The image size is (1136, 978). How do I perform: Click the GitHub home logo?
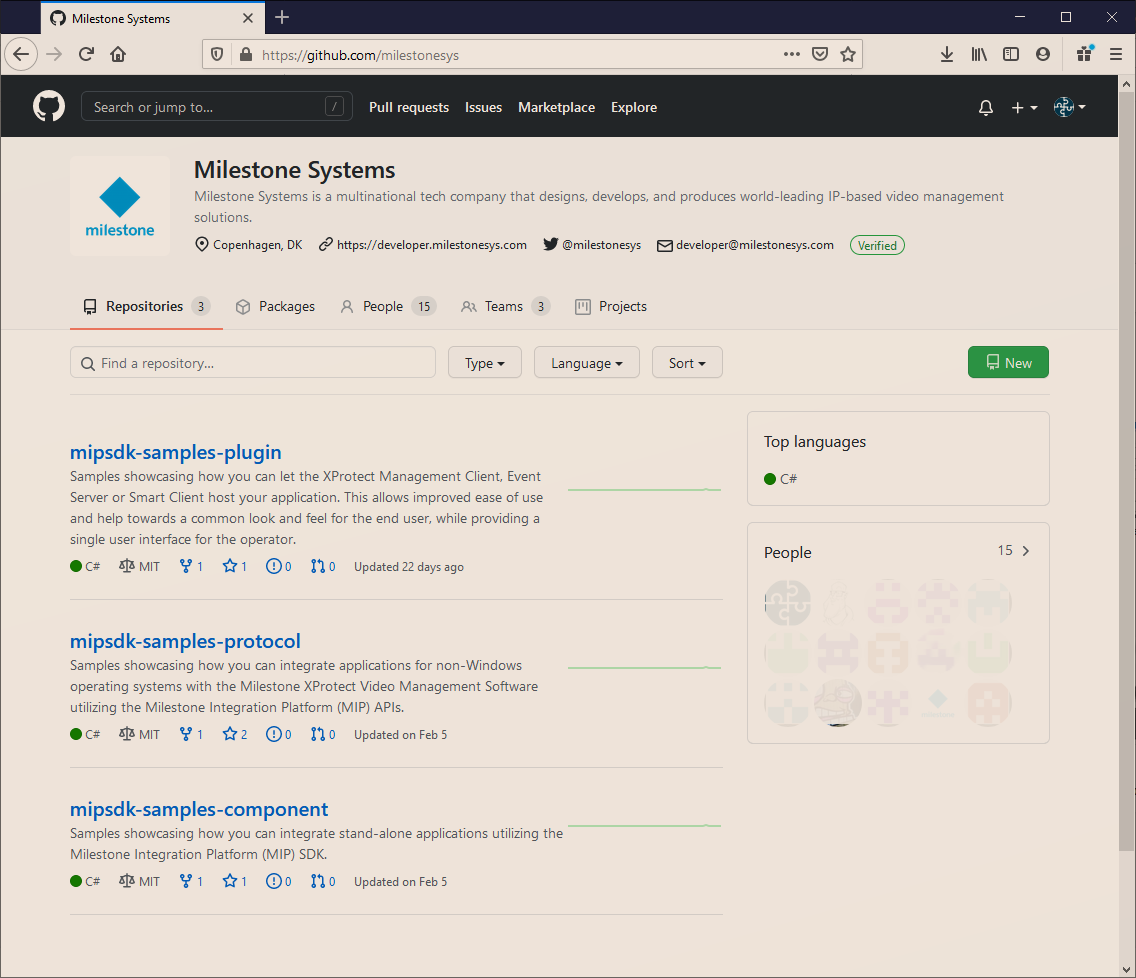click(48, 106)
